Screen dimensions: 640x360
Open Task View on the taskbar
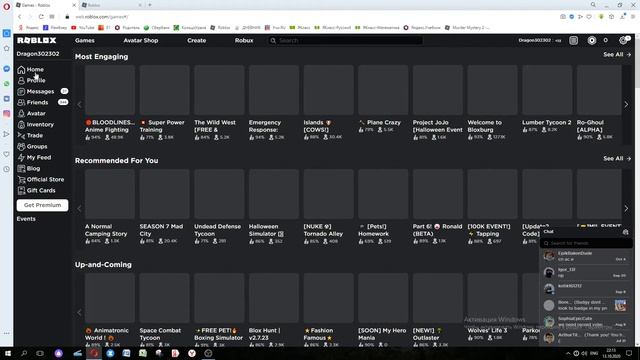coord(40,353)
